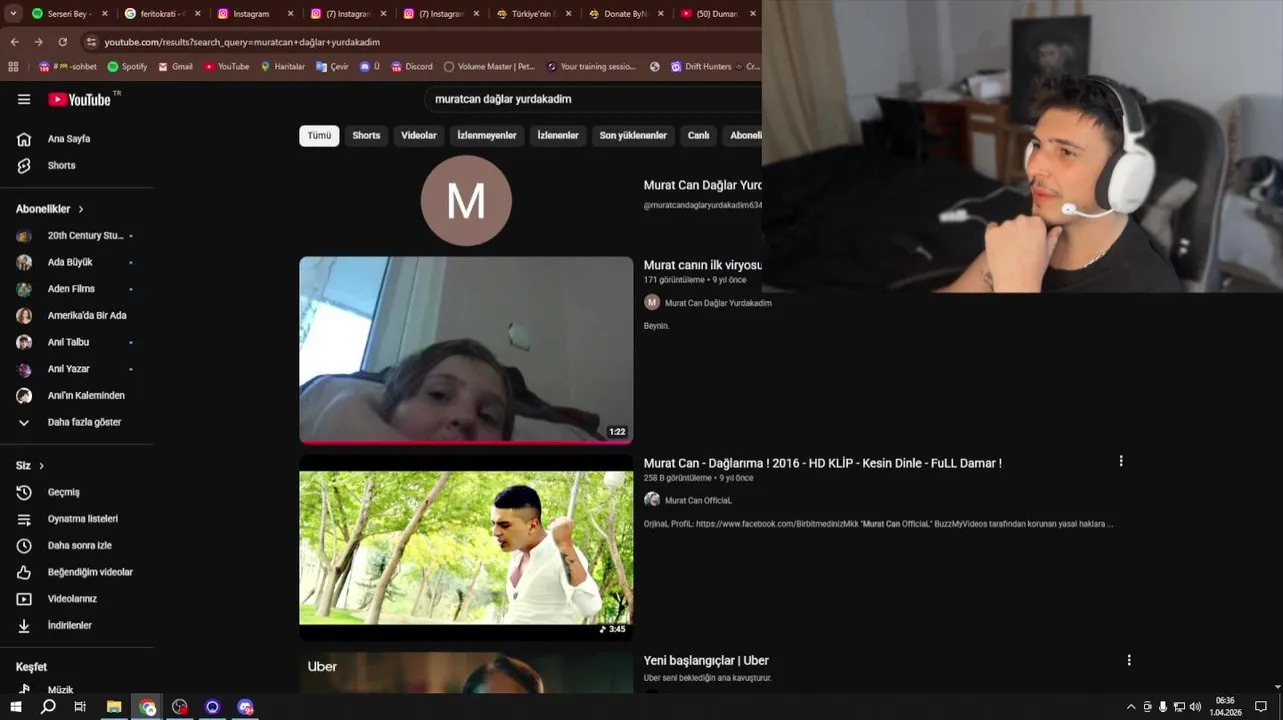
Task: Select the Videolar filter chip
Action: (419, 135)
